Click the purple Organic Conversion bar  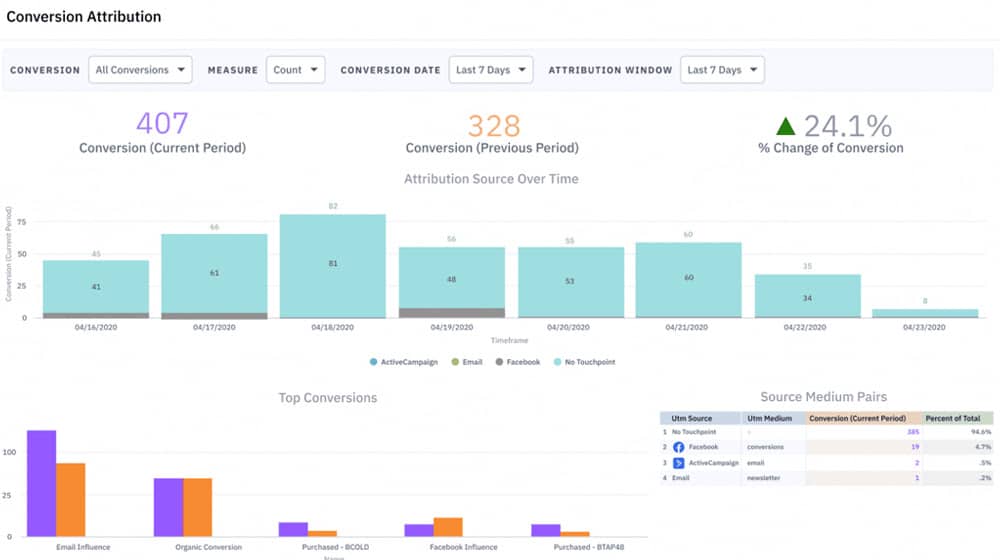(168, 508)
